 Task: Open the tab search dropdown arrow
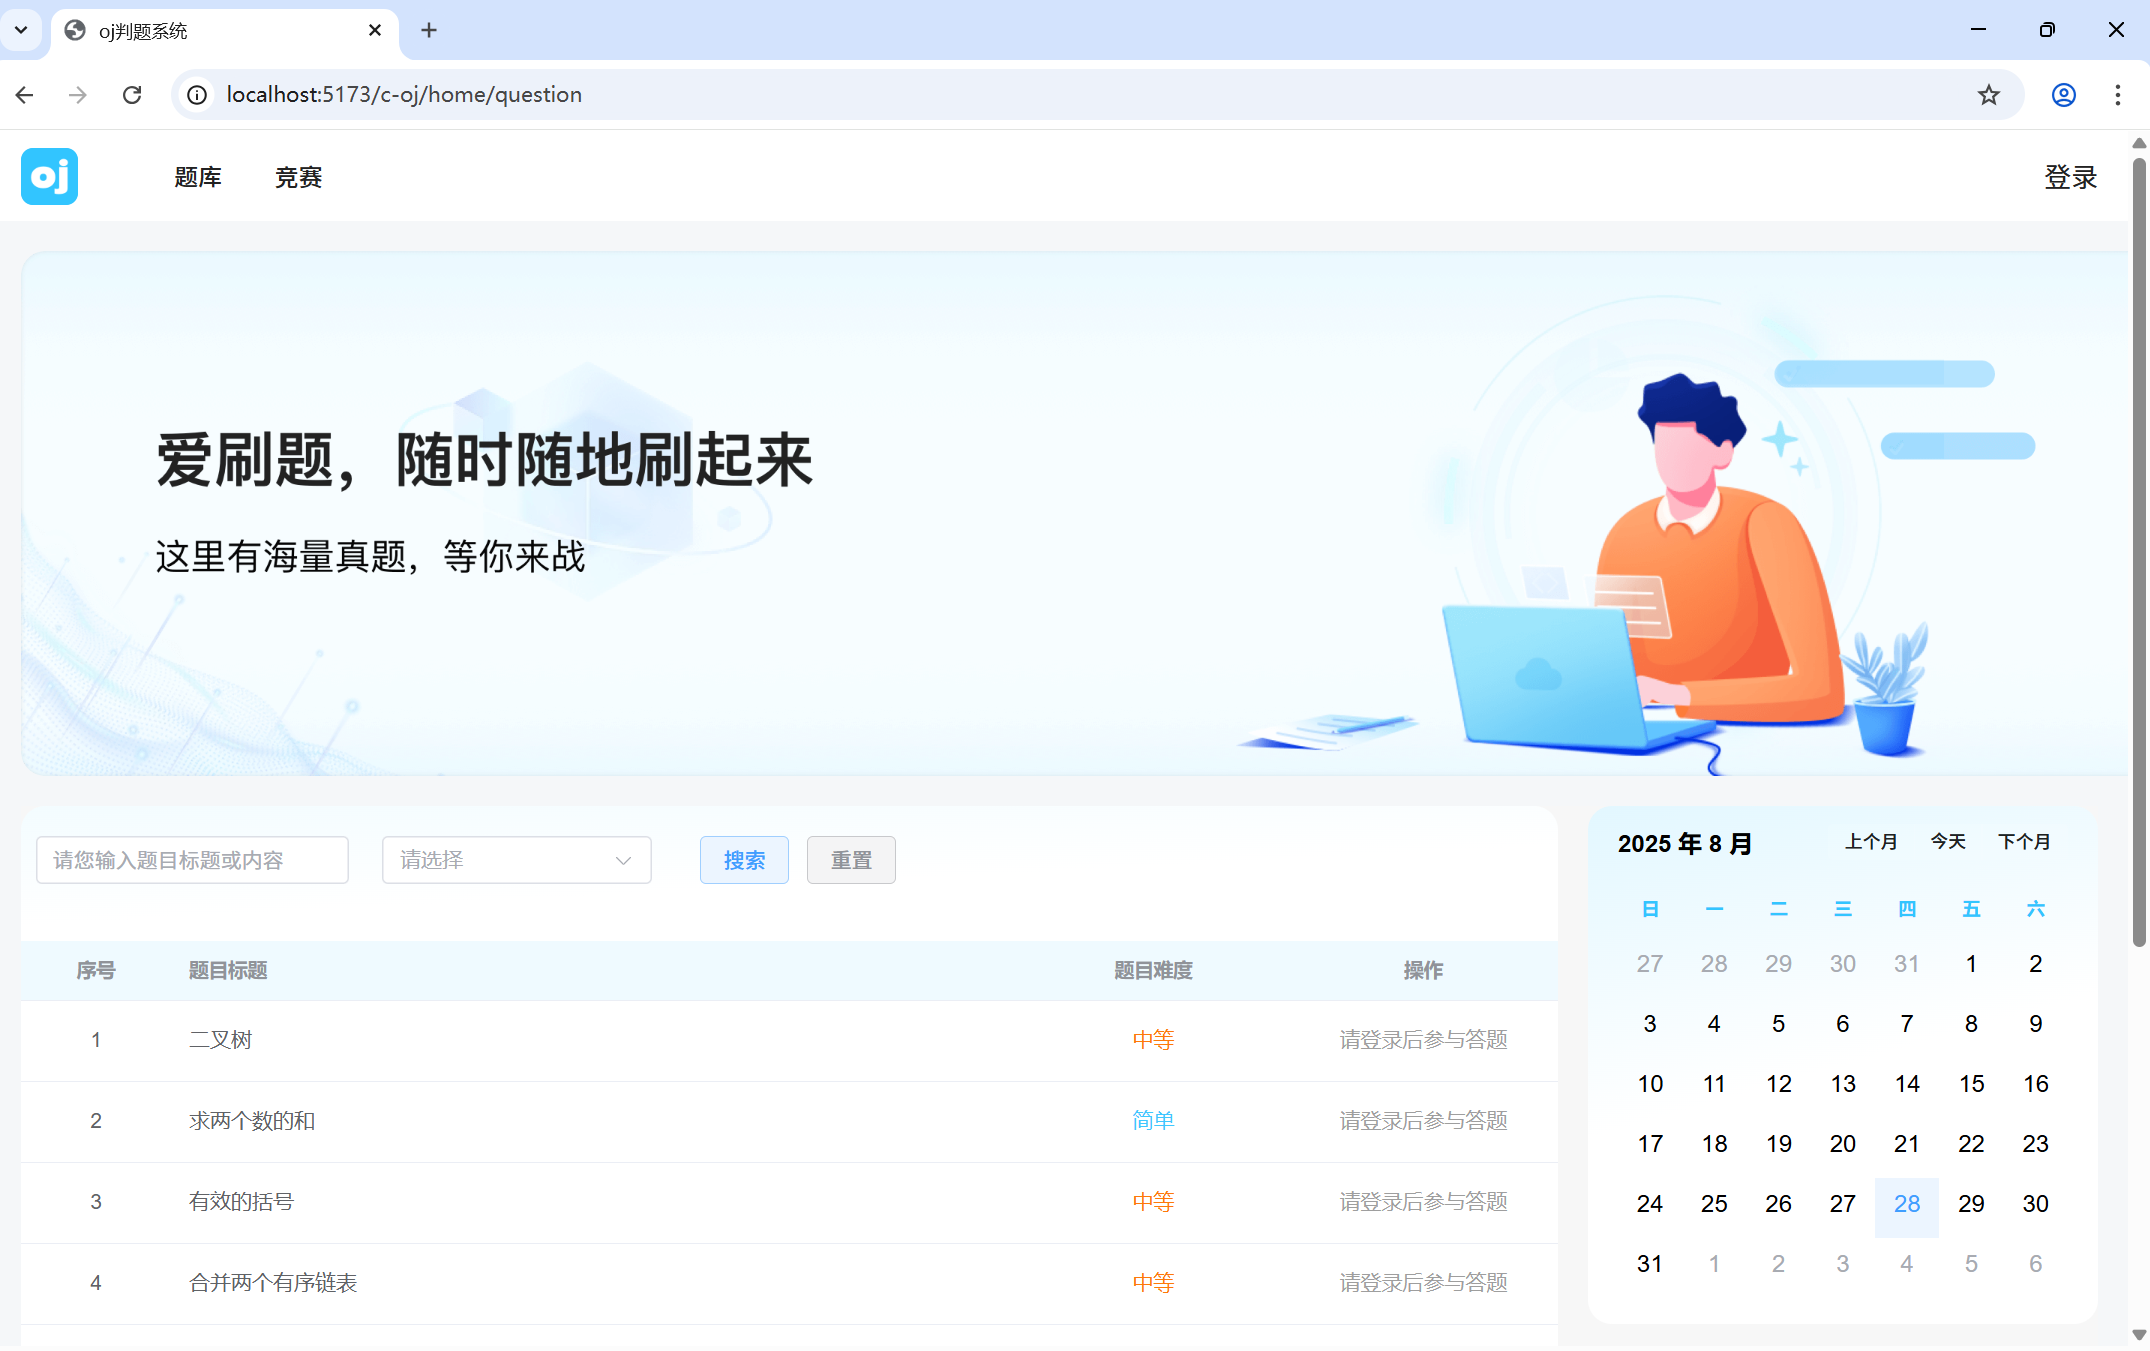click(21, 30)
